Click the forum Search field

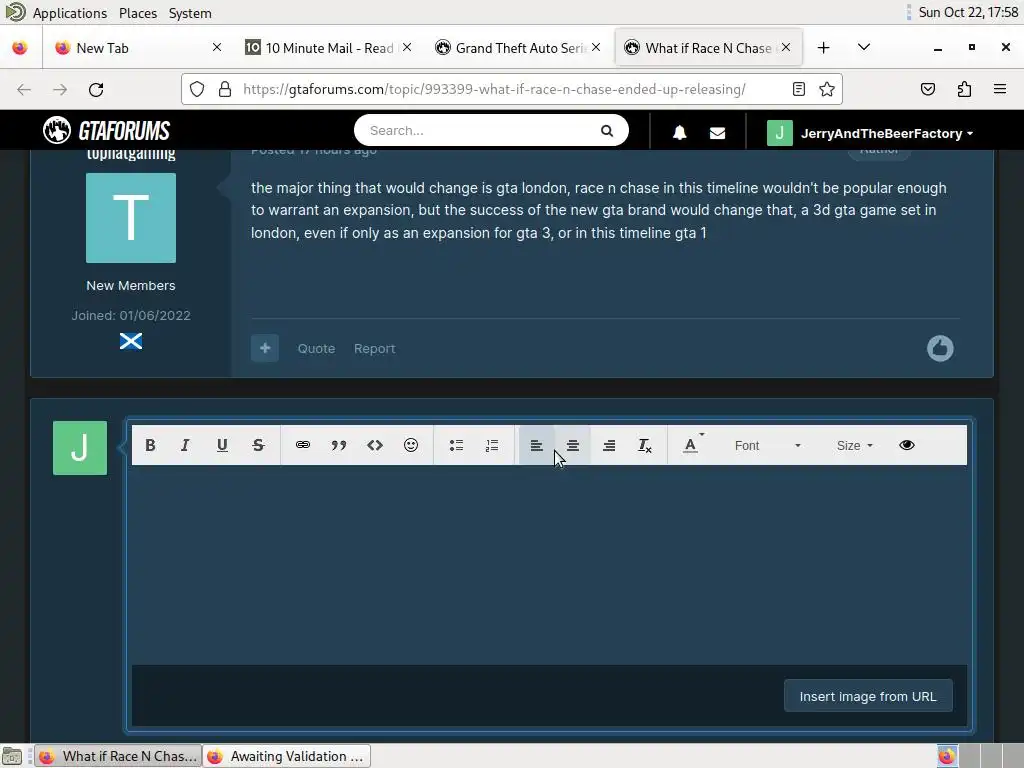(x=480, y=131)
